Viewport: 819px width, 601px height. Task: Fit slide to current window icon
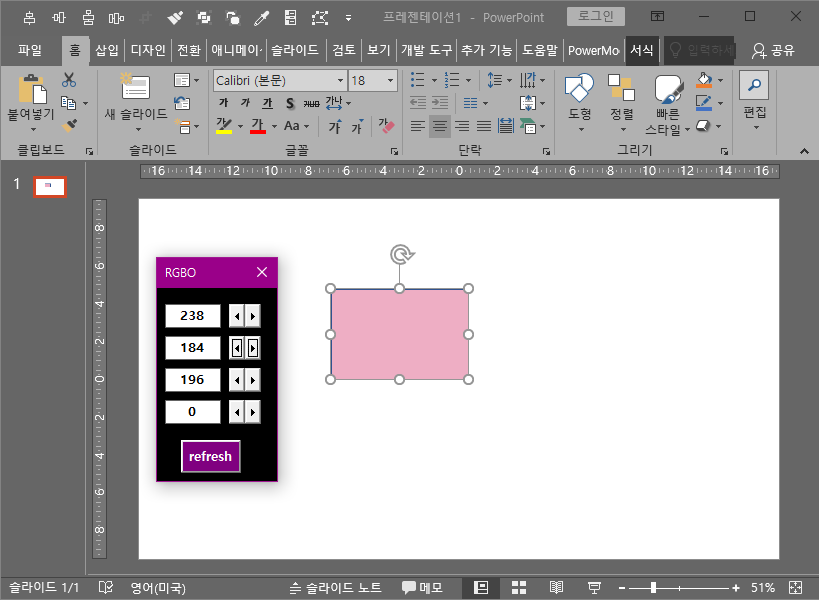[795, 587]
